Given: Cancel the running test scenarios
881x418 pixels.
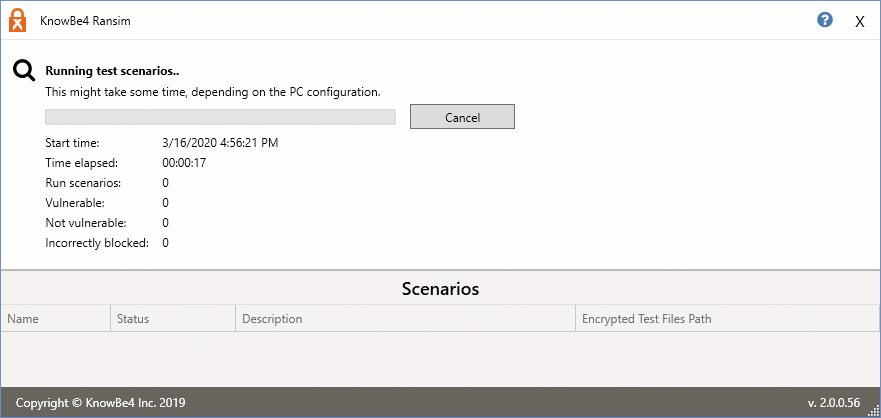Looking at the screenshot, I should 462,117.
